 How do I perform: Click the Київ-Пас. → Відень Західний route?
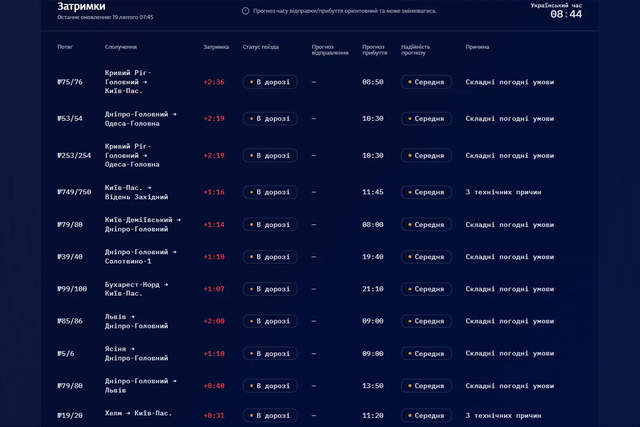coord(136,192)
